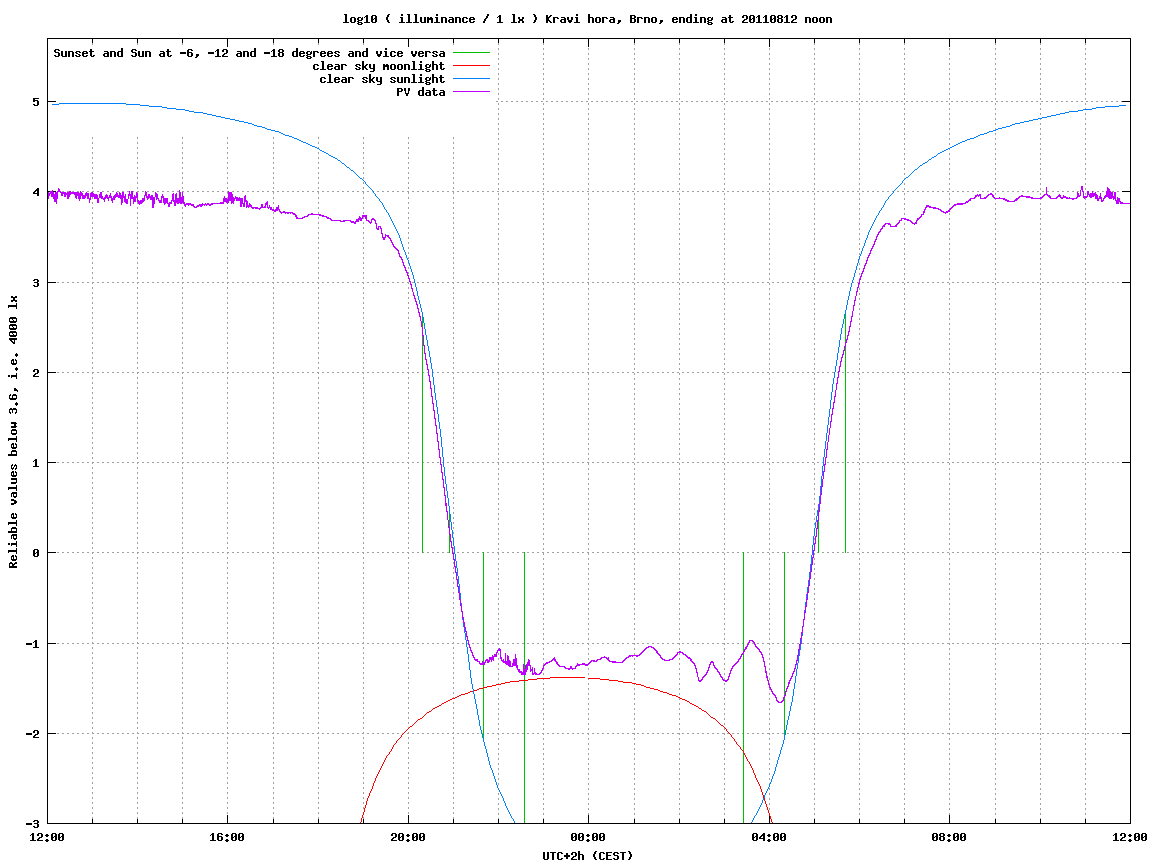Click the y-axis tick label 3
Image resolution: width=1151 pixels, height=863 pixels.
[x=35, y=283]
